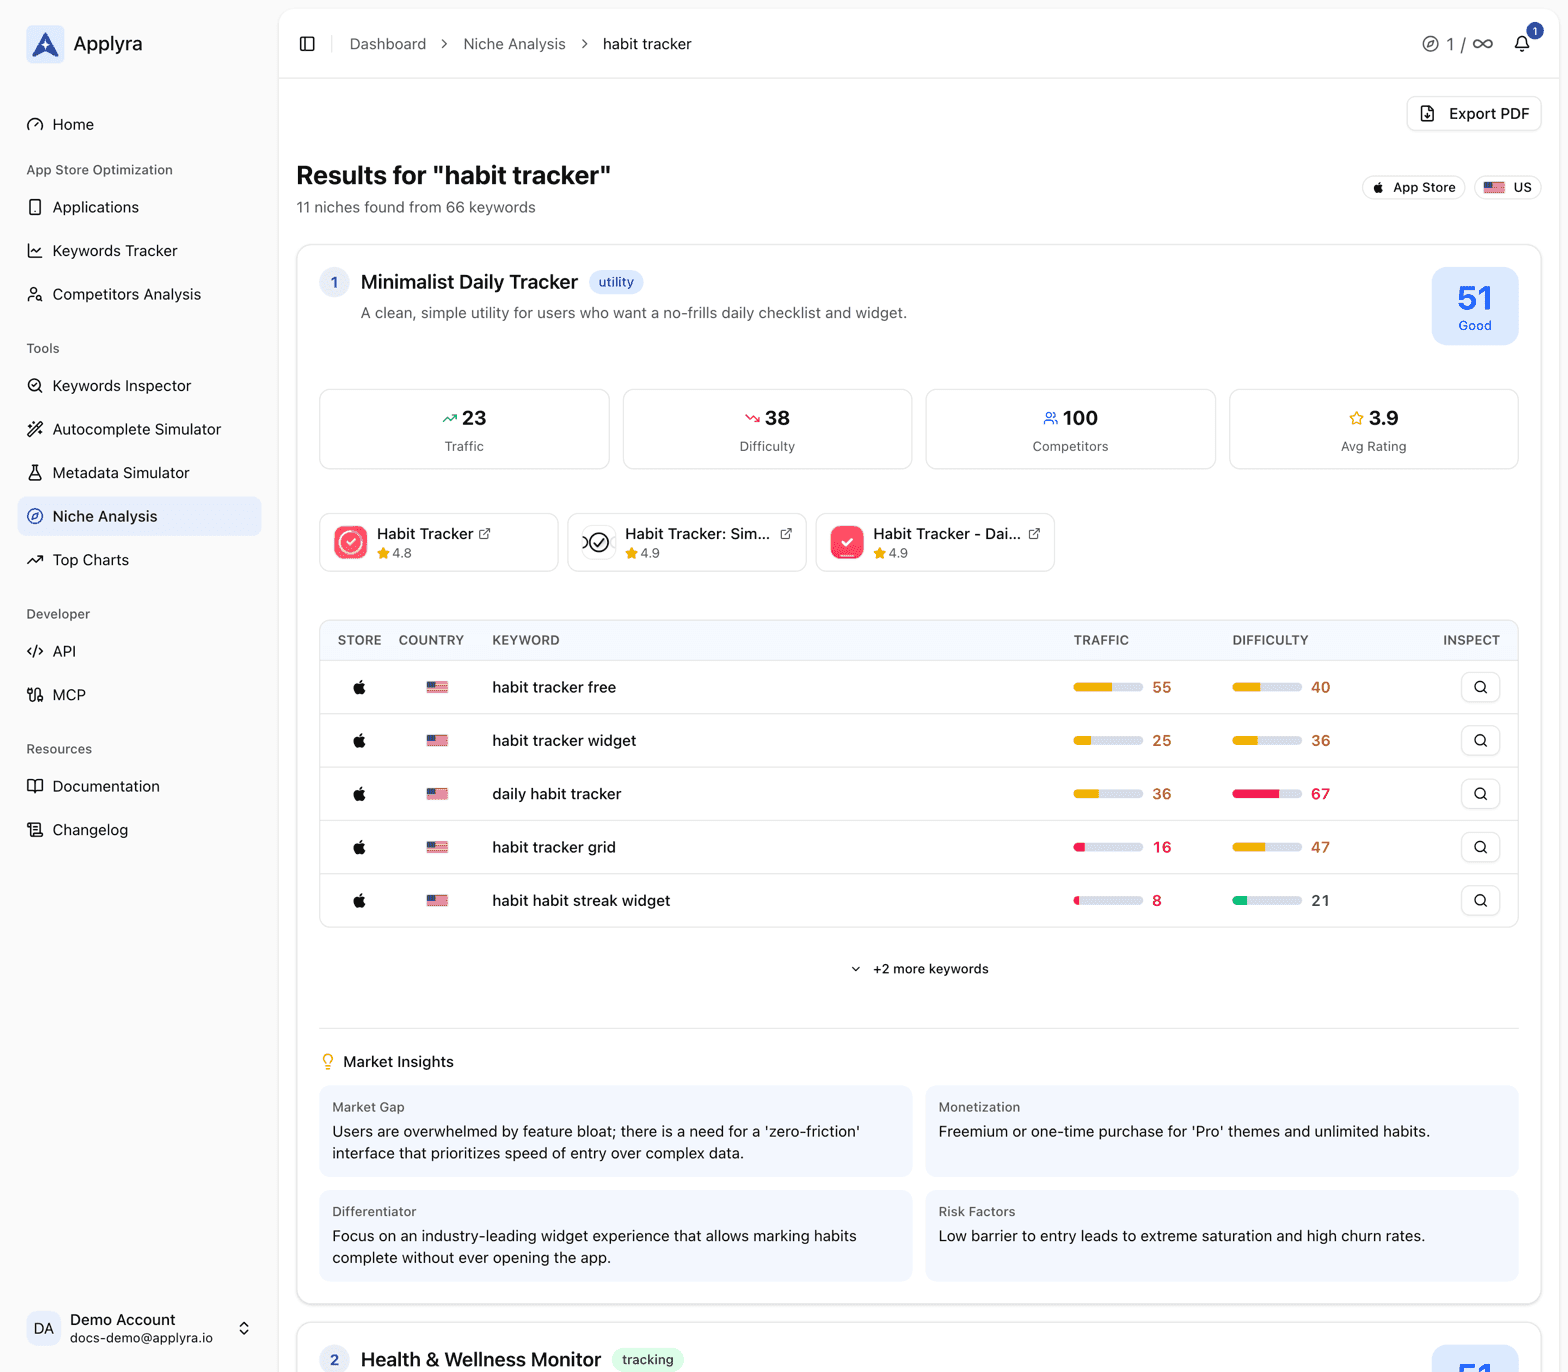Screen dimensions: 1568x1372
Task: Click the Traffic 23 stat card
Action: pyautogui.click(x=464, y=429)
